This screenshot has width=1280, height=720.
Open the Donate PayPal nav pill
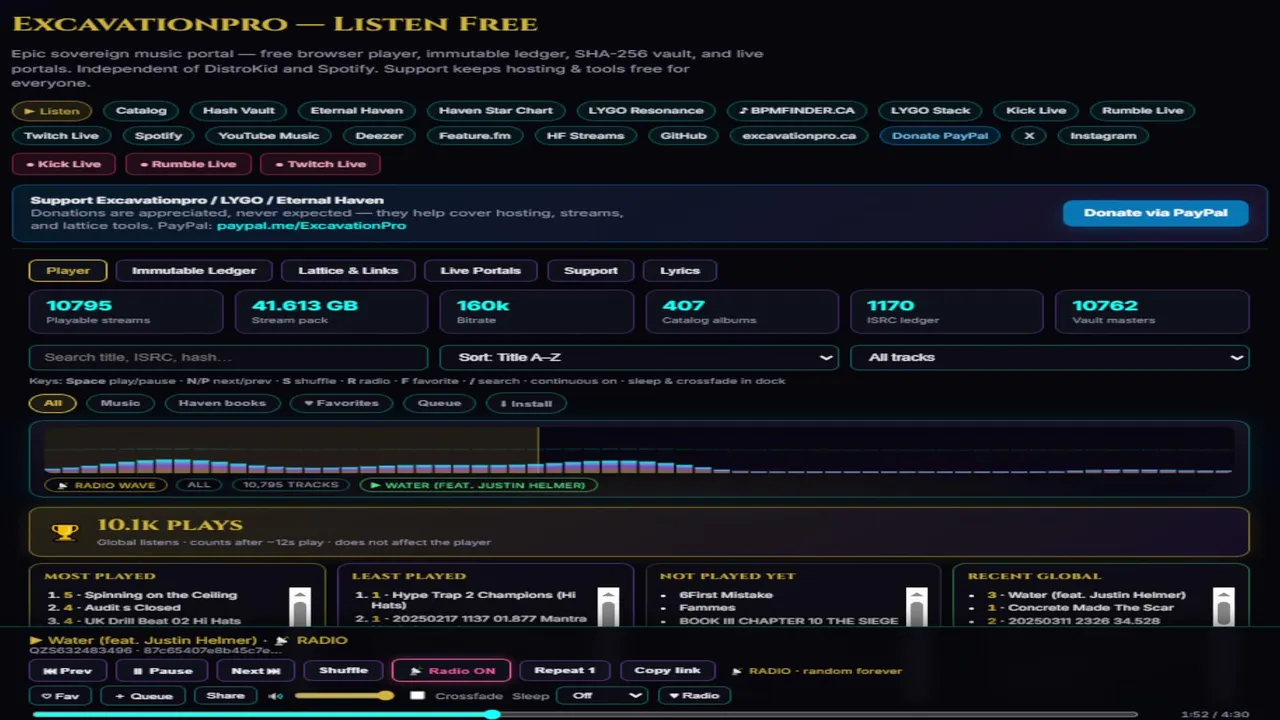(x=940, y=135)
